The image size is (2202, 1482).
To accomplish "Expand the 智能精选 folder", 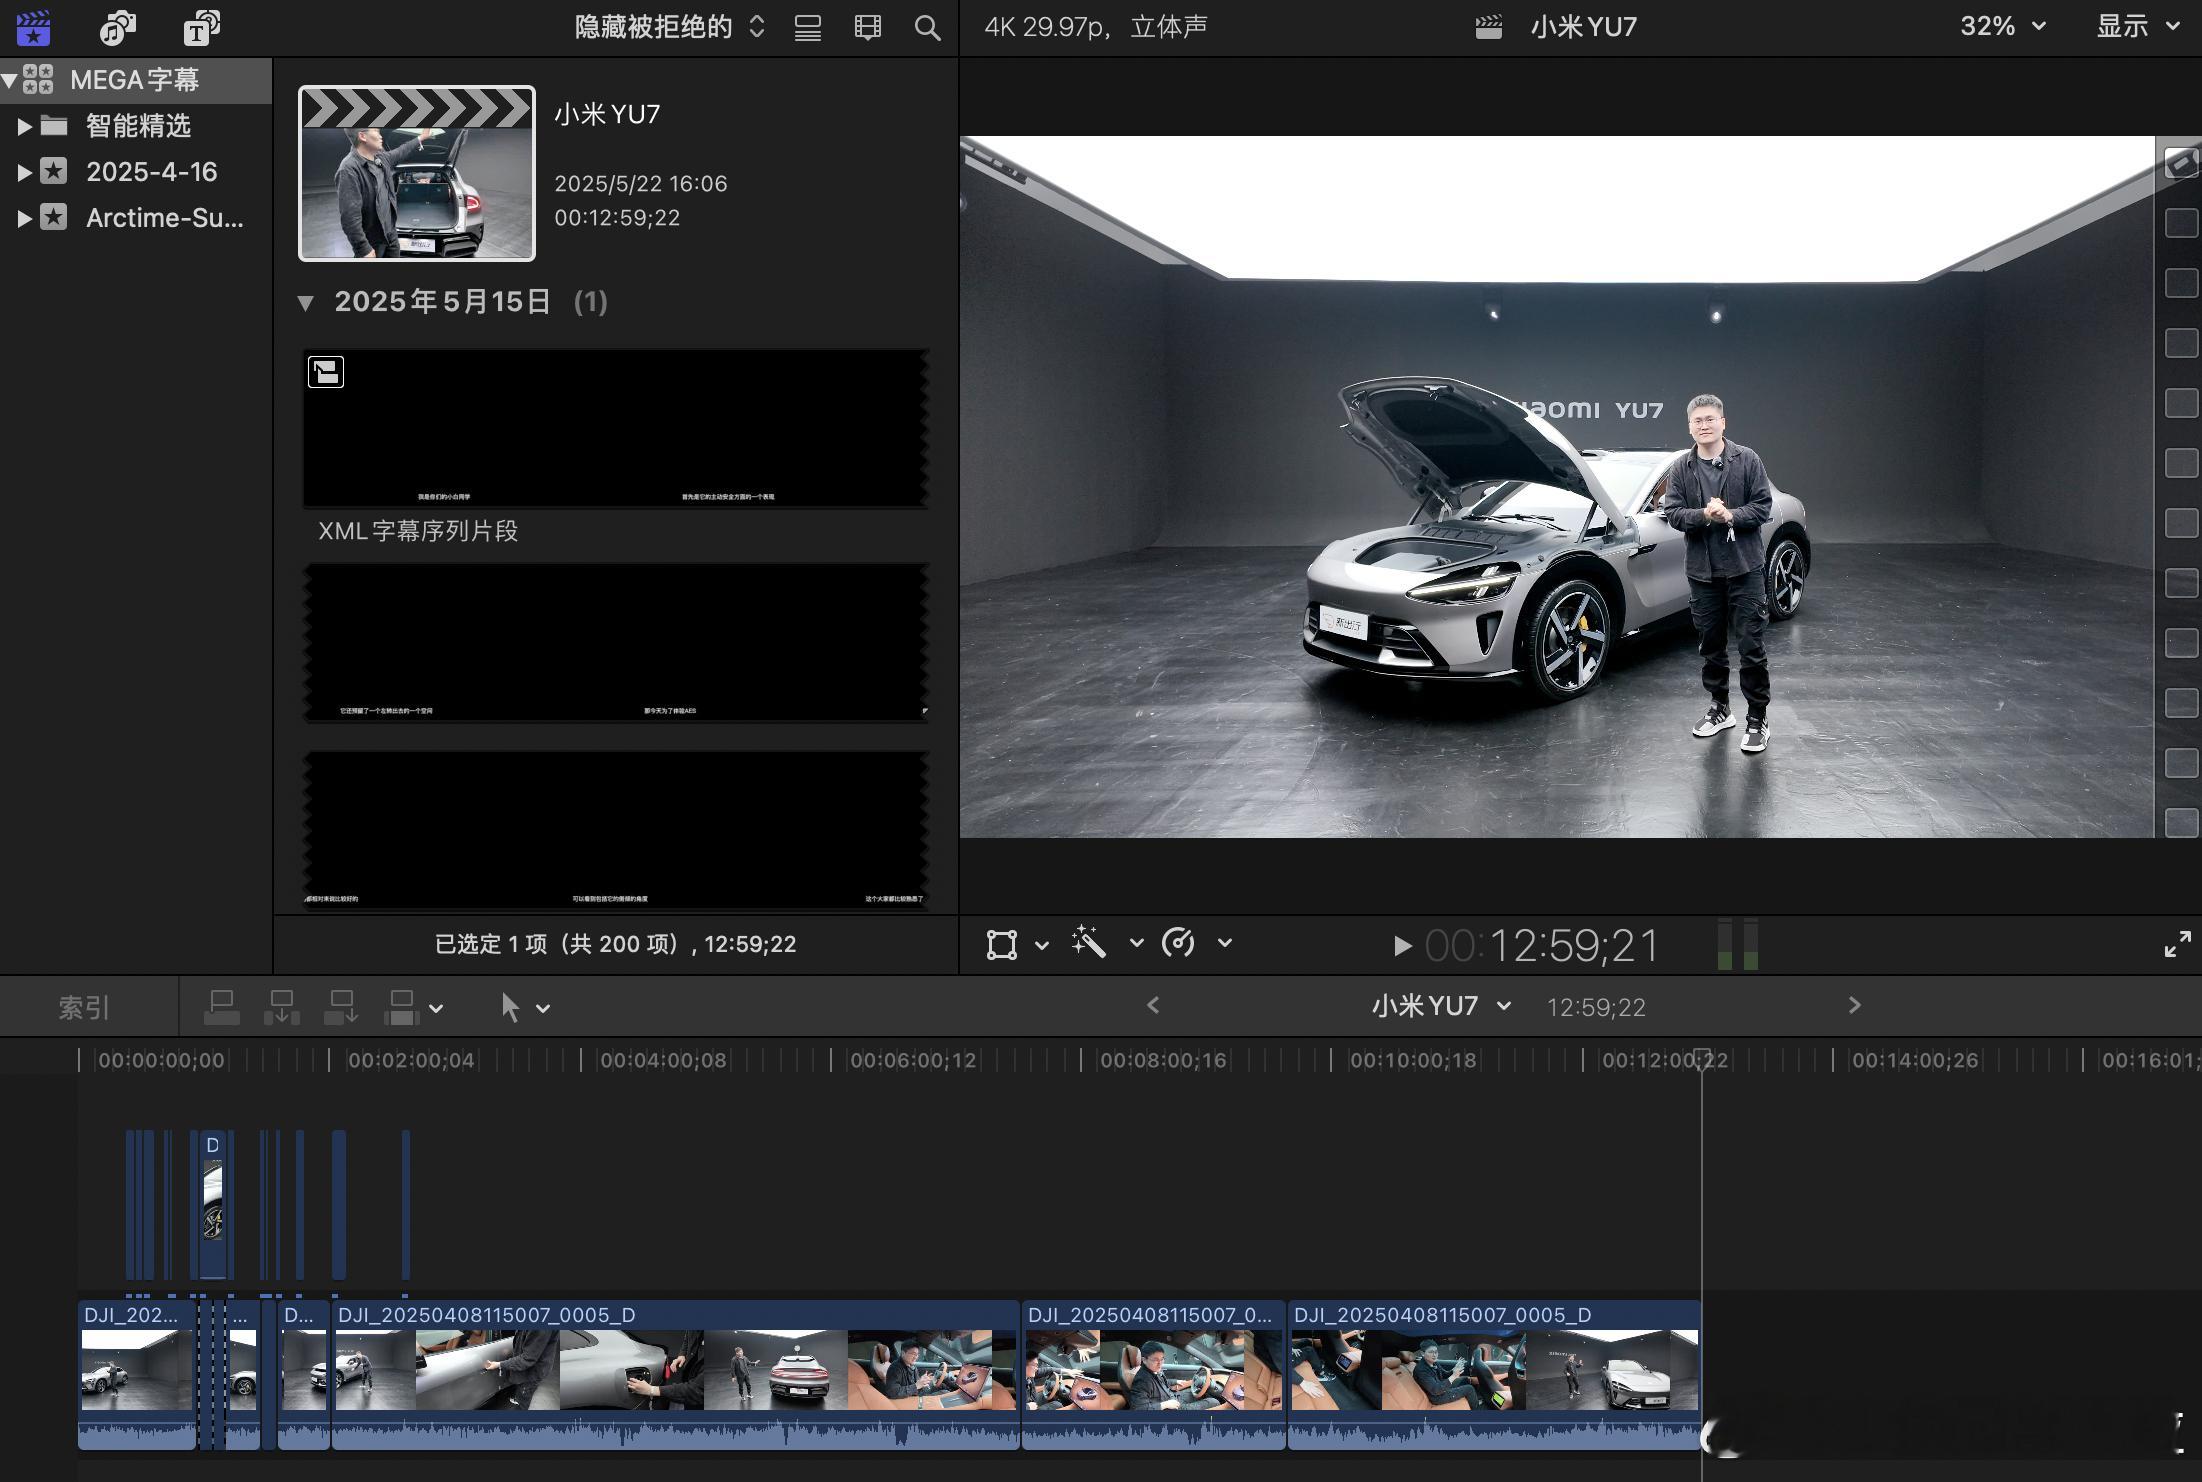I will coord(25,126).
